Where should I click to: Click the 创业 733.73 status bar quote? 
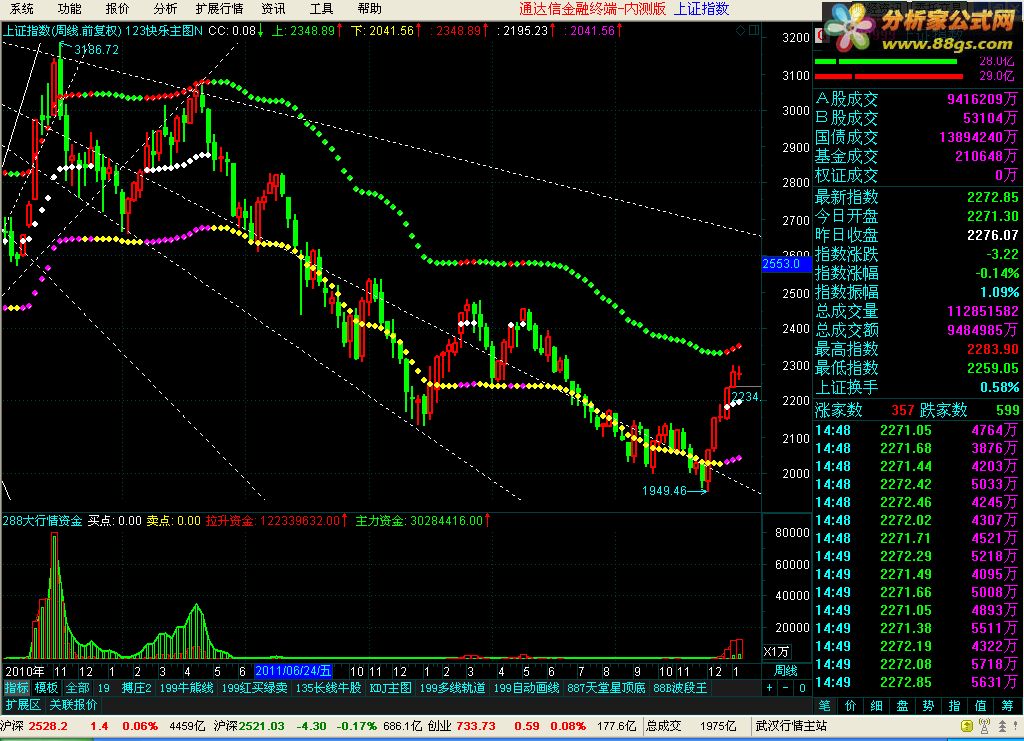[462, 726]
